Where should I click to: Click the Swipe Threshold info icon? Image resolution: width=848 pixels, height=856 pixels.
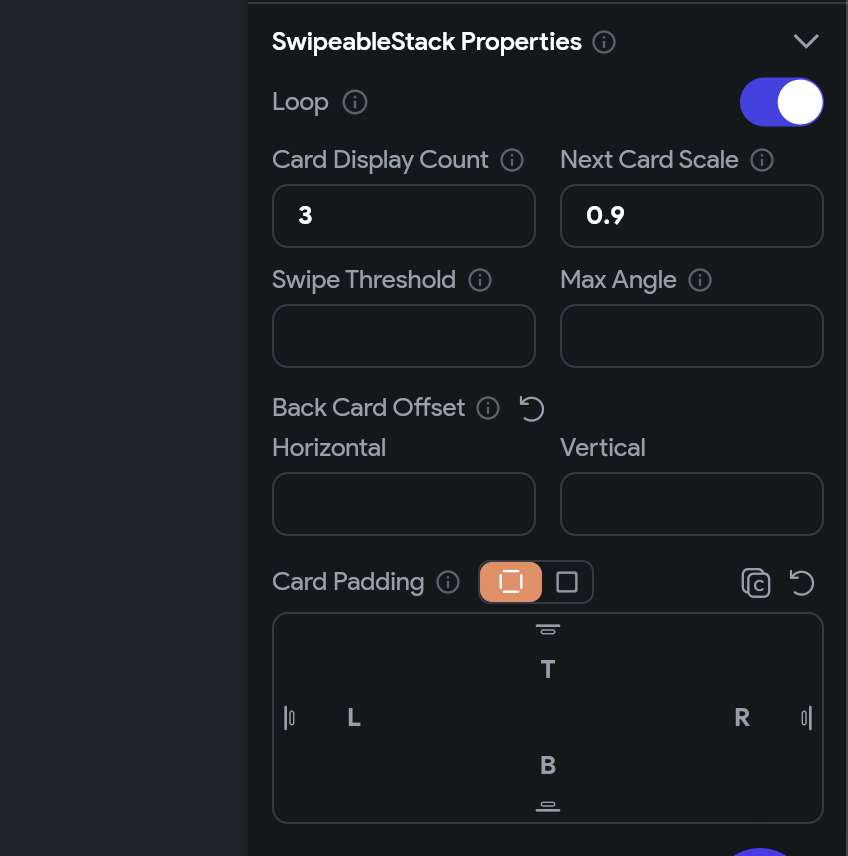[x=480, y=280]
